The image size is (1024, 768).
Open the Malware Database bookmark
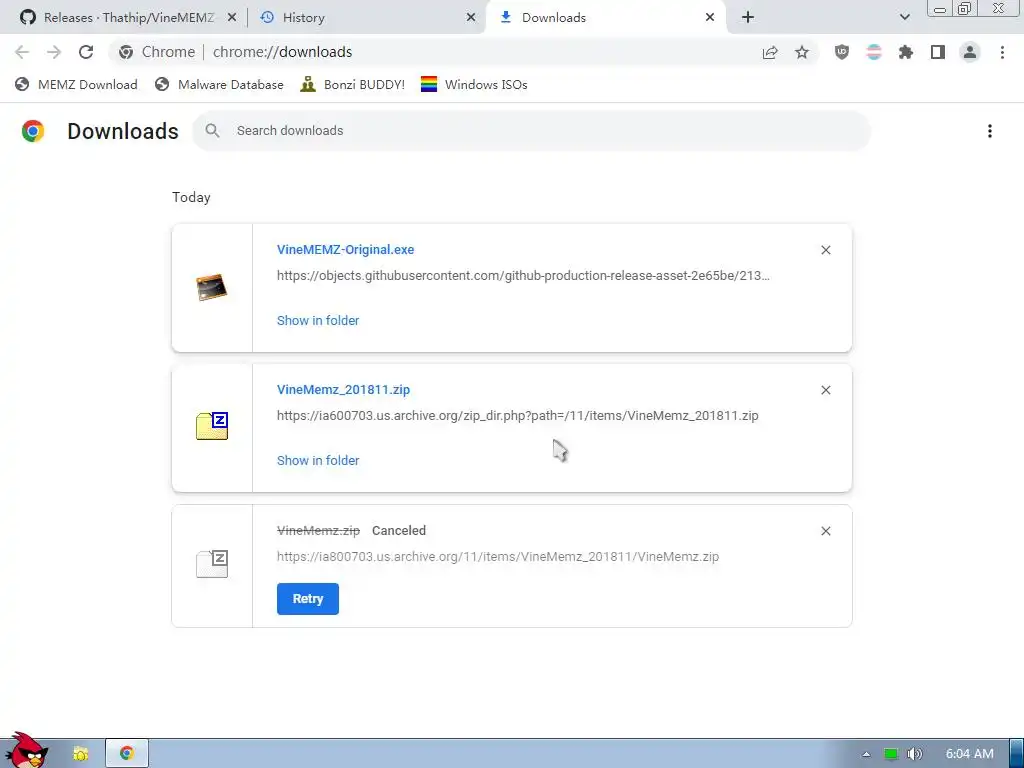[x=219, y=84]
